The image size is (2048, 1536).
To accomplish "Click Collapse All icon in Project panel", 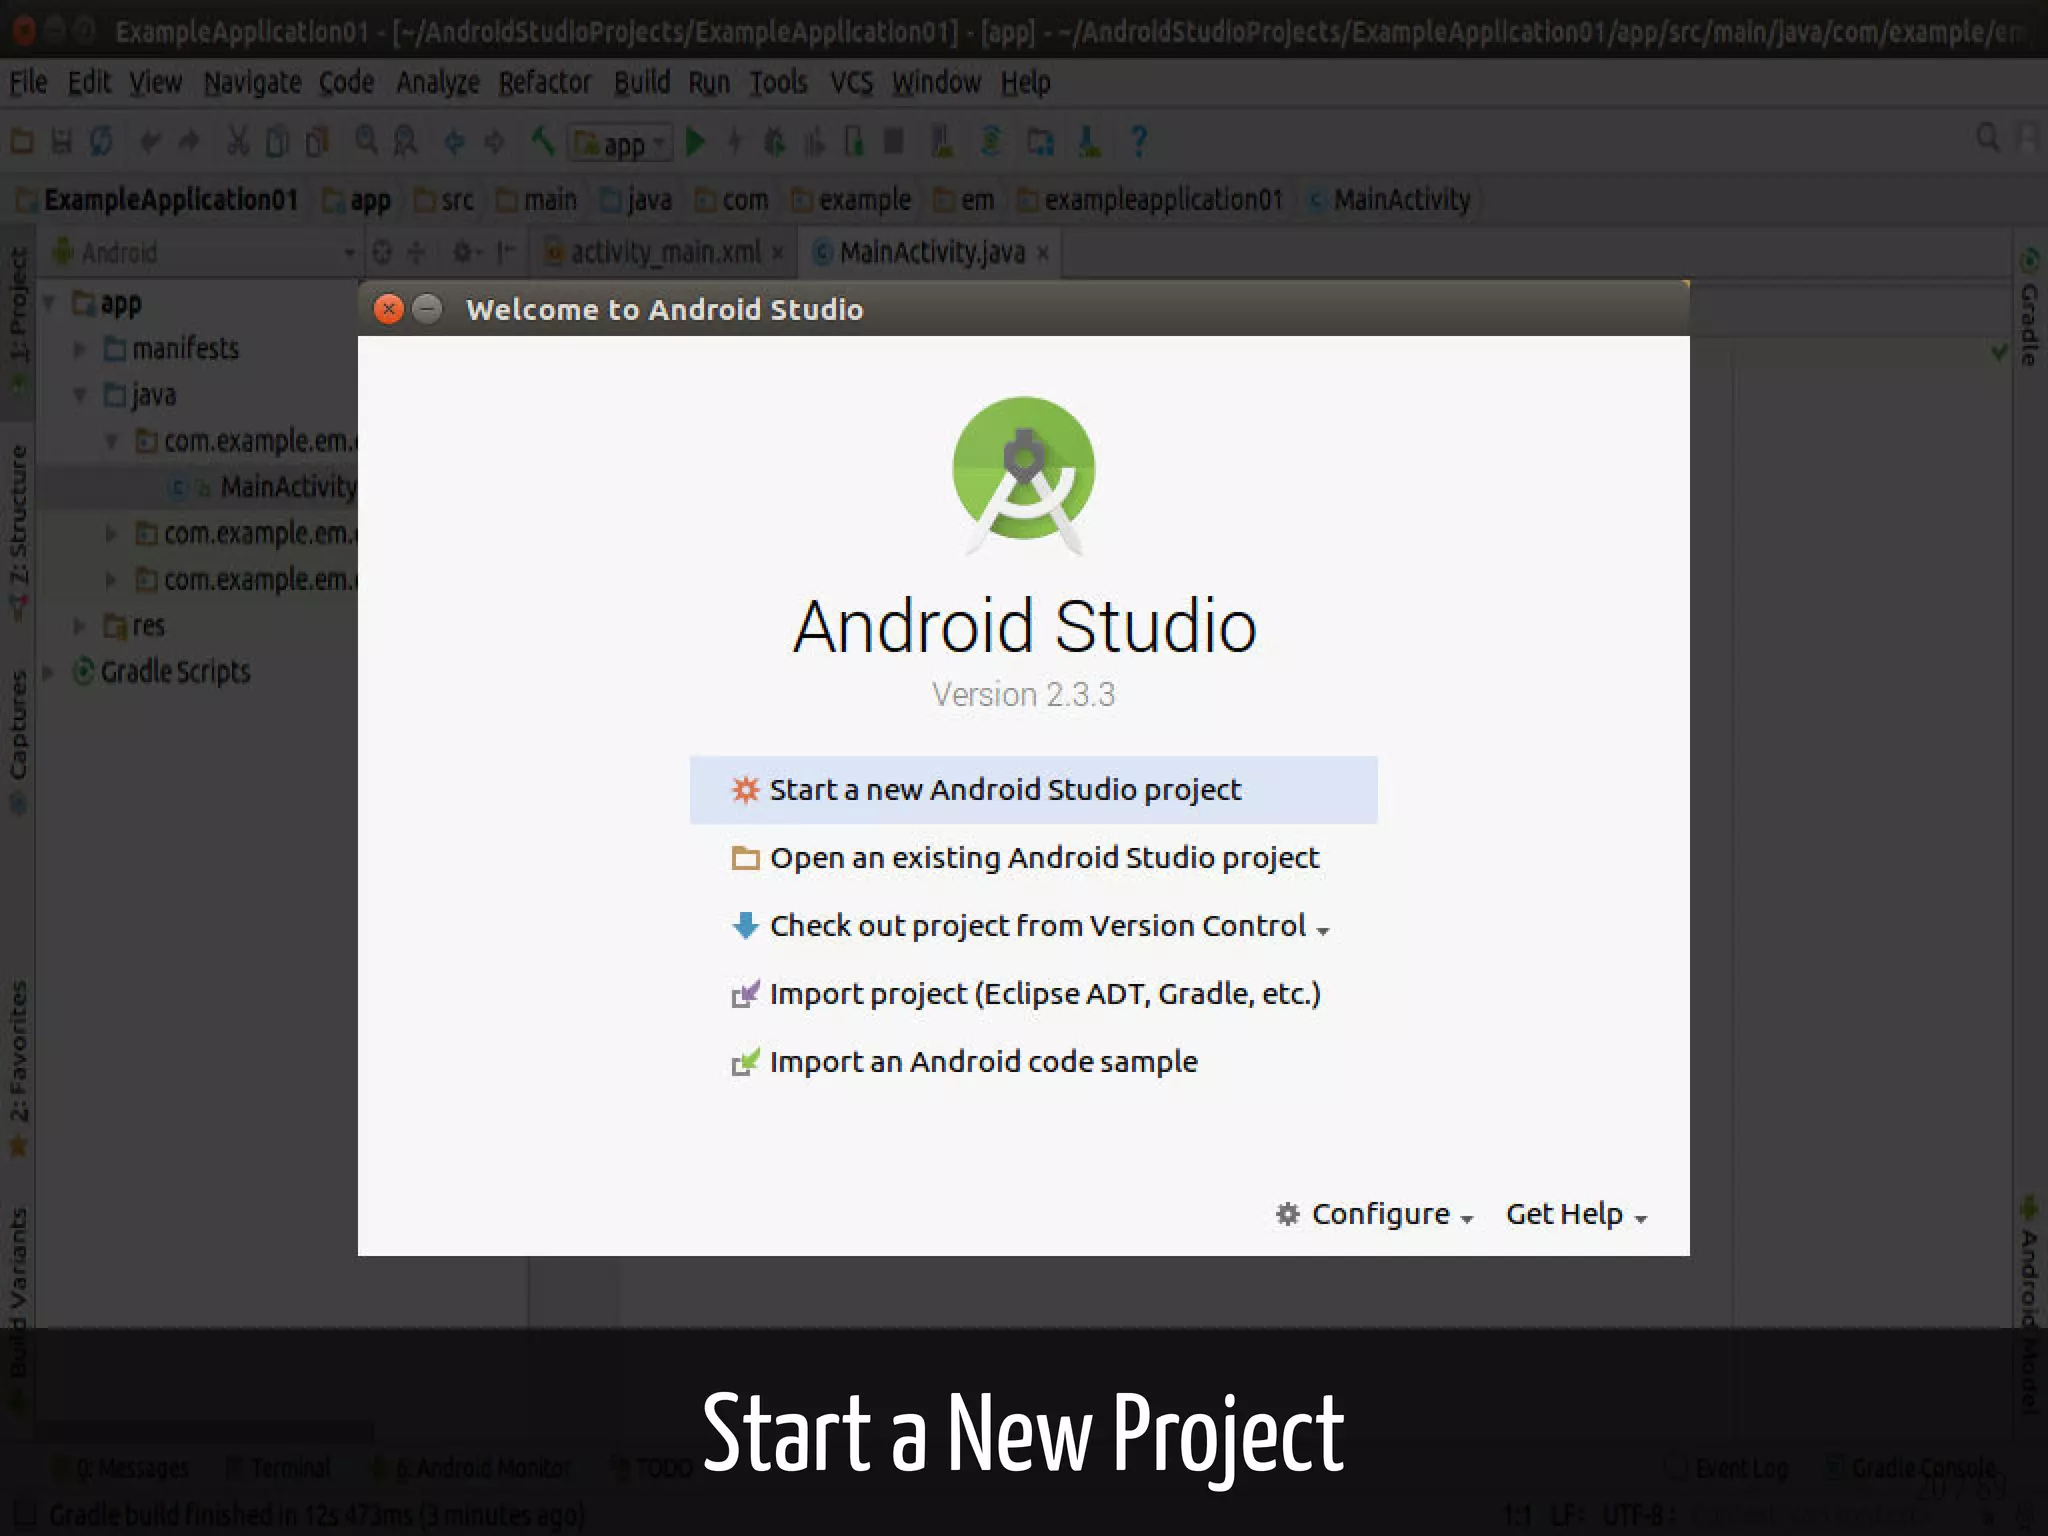I will [x=416, y=252].
